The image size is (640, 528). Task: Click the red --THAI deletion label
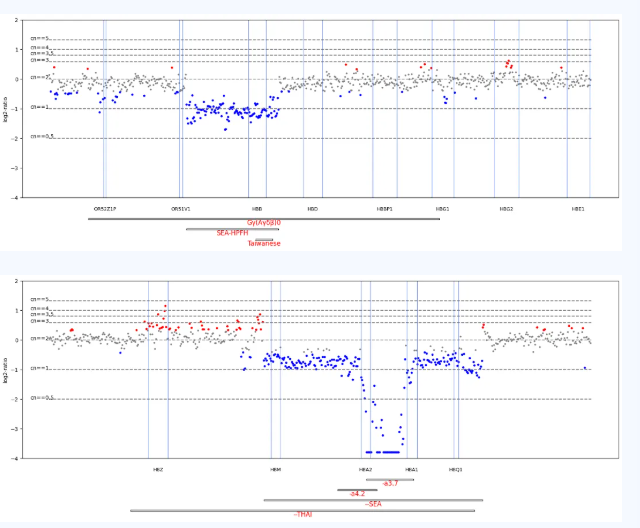tap(303, 514)
